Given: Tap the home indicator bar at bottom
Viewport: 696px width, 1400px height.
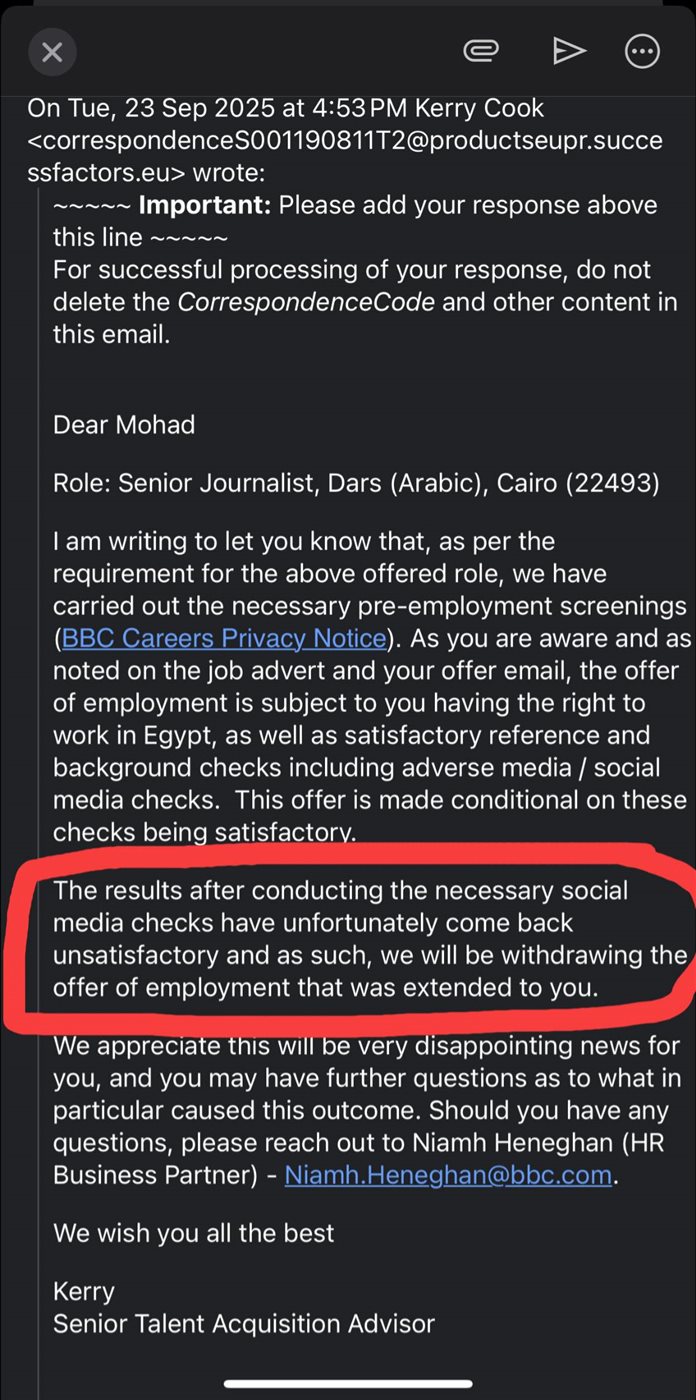Looking at the screenshot, I should pos(347,1384).
